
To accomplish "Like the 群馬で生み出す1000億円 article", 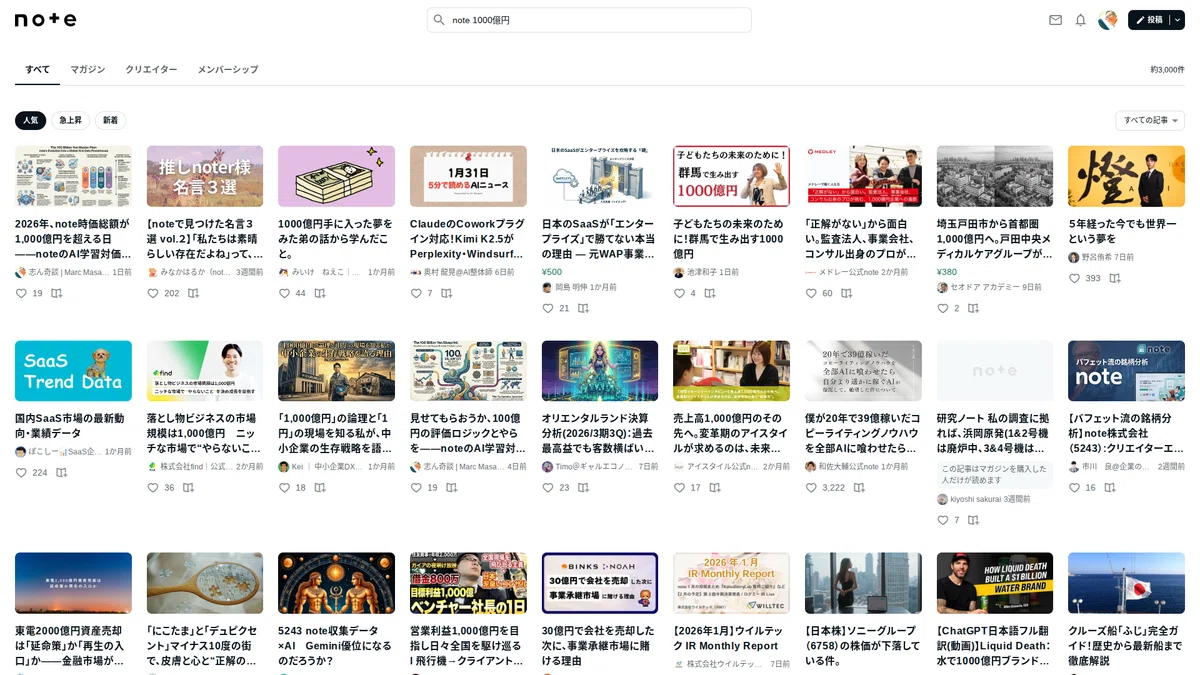I will [679, 293].
